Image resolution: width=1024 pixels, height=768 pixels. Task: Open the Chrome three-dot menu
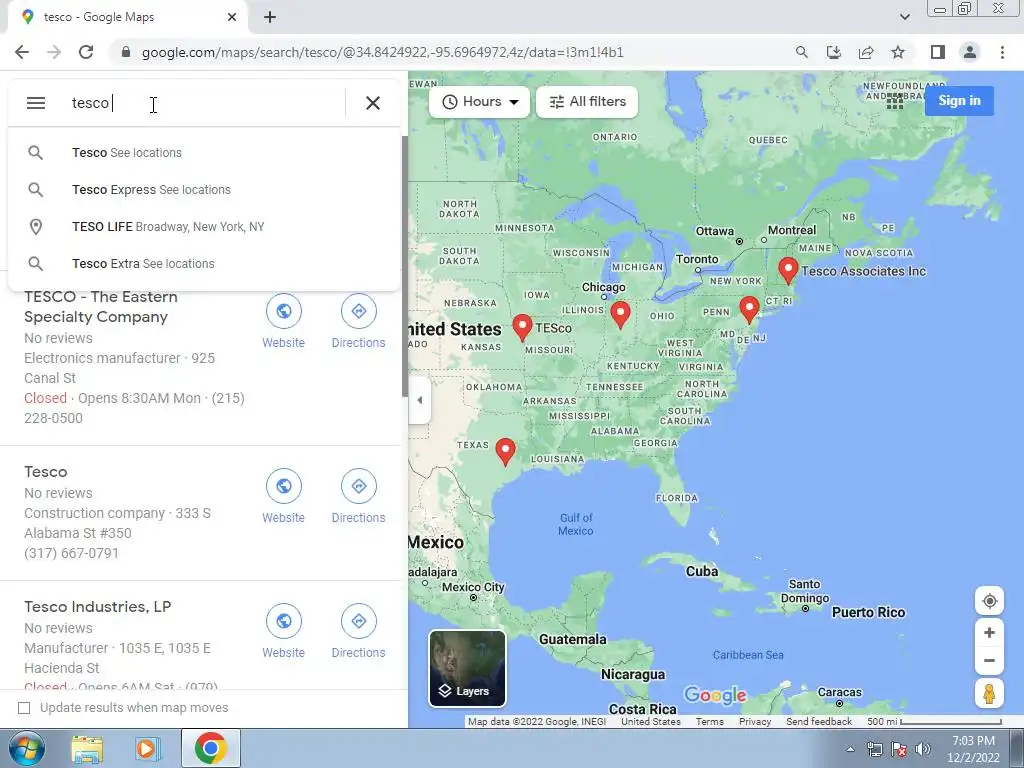coord(1002,52)
